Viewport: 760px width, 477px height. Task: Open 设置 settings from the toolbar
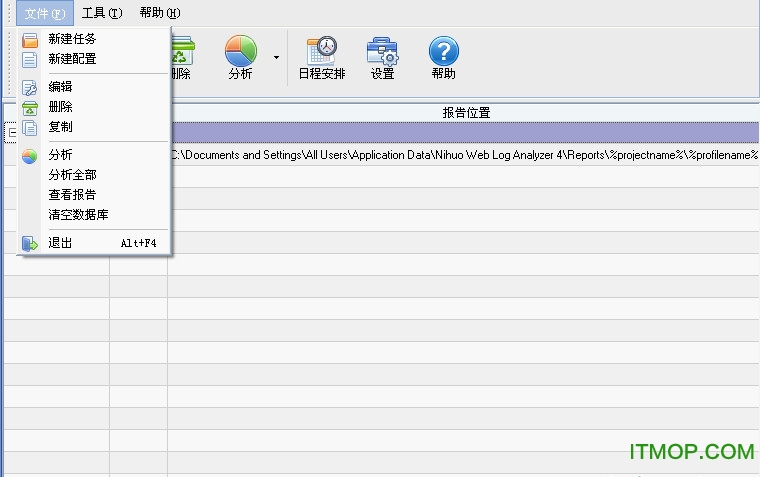click(382, 57)
